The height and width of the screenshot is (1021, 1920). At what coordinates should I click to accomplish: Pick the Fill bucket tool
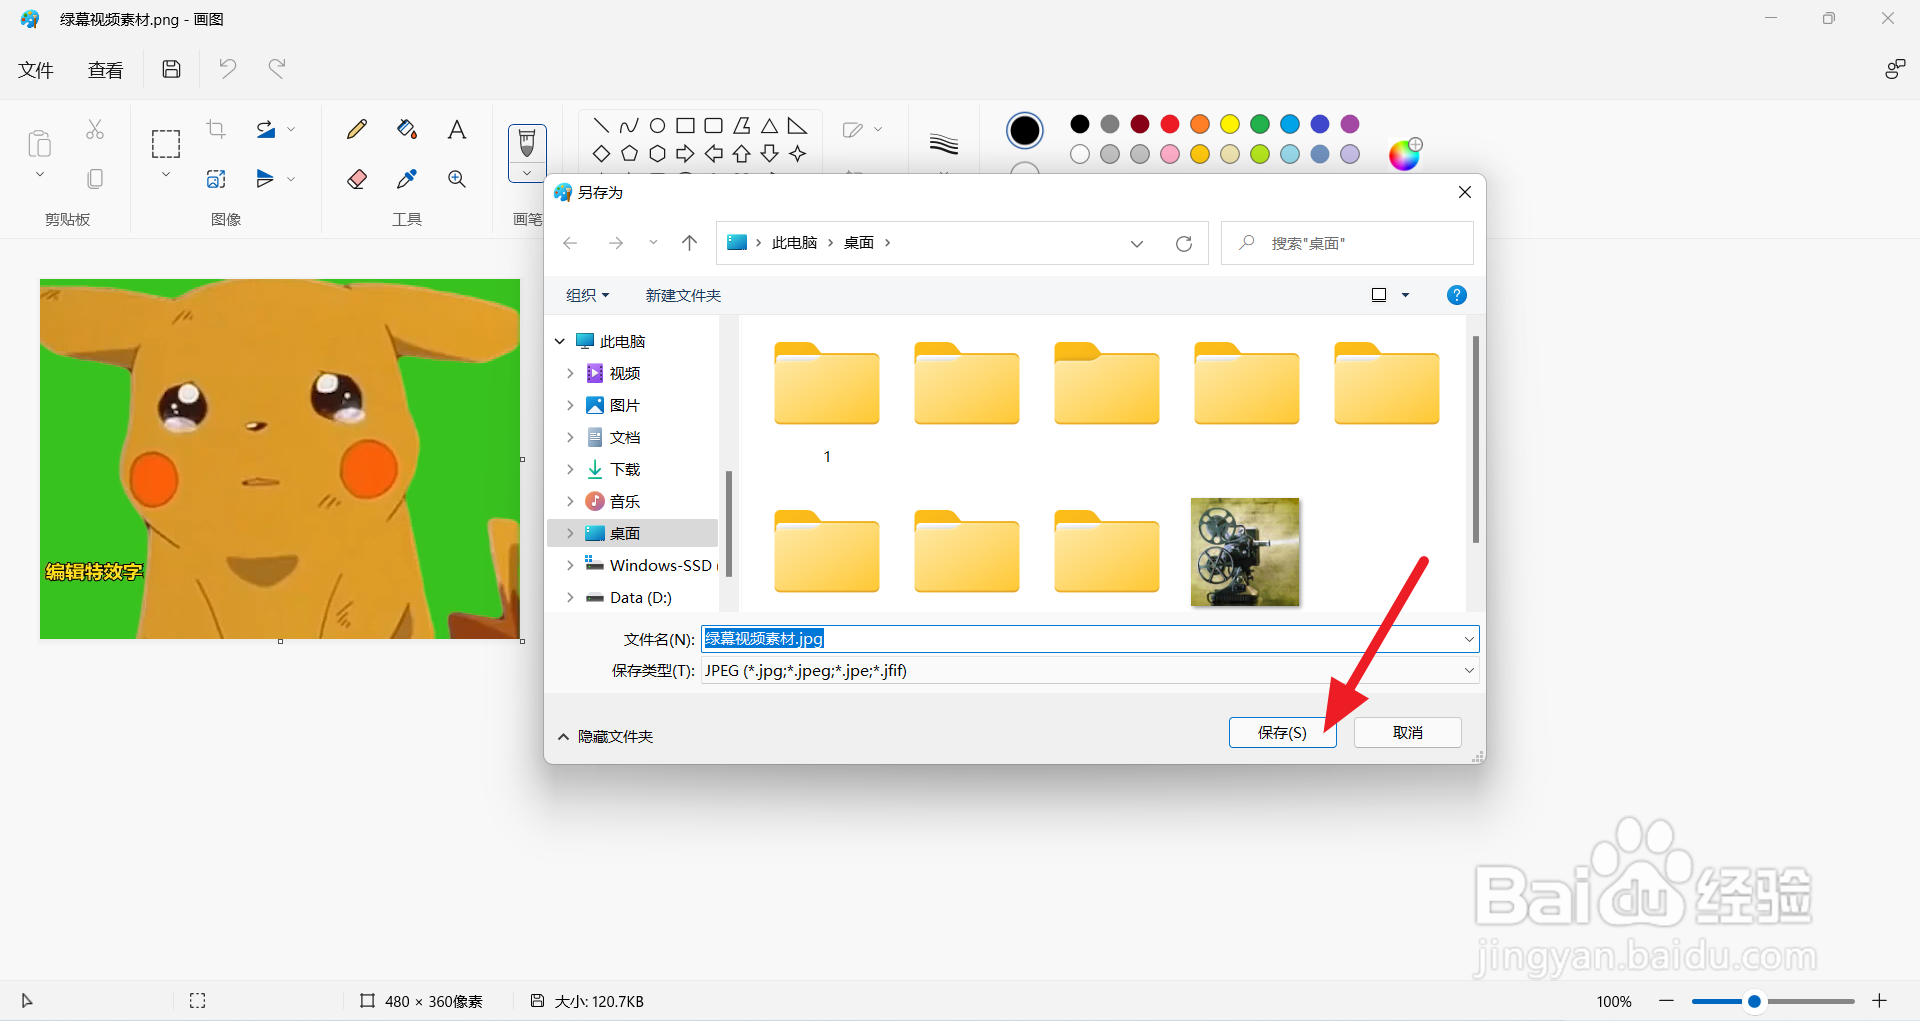(407, 129)
